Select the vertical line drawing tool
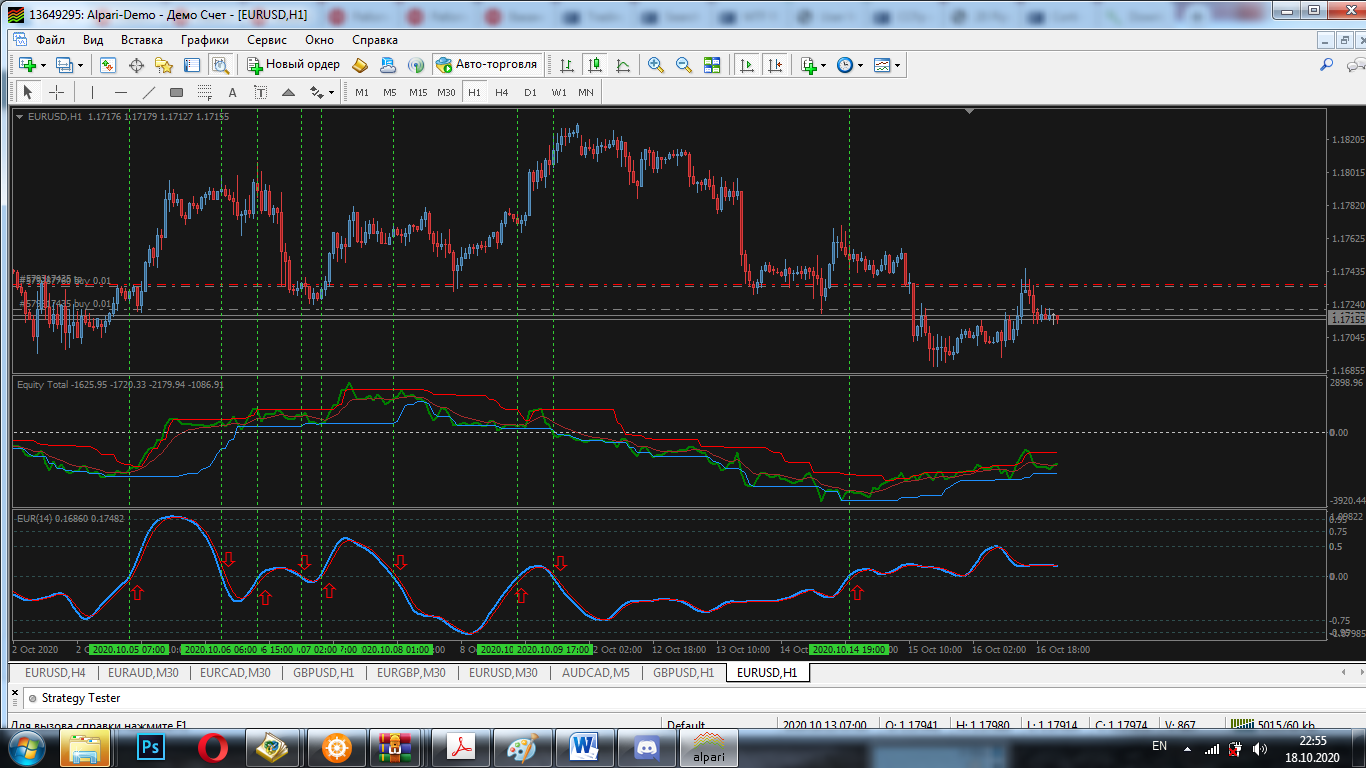Screen dimensions: 1366x768 tap(92, 92)
